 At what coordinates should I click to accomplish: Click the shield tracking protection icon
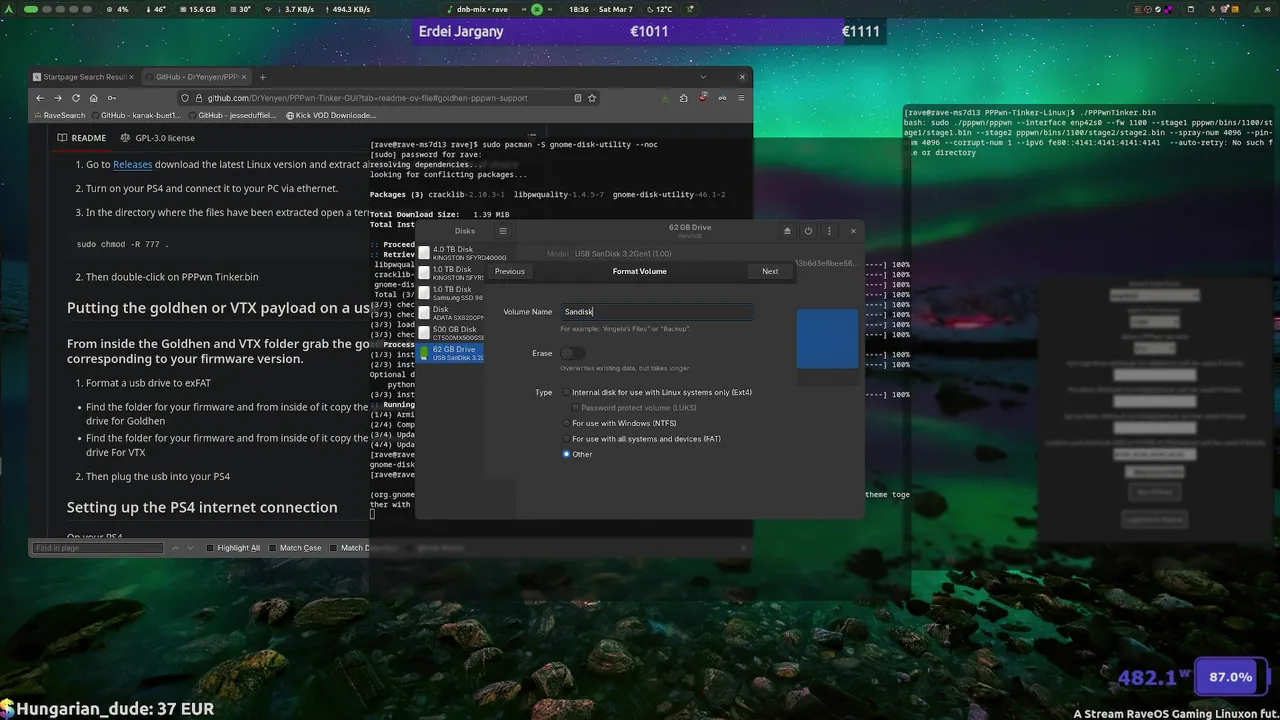click(x=186, y=98)
